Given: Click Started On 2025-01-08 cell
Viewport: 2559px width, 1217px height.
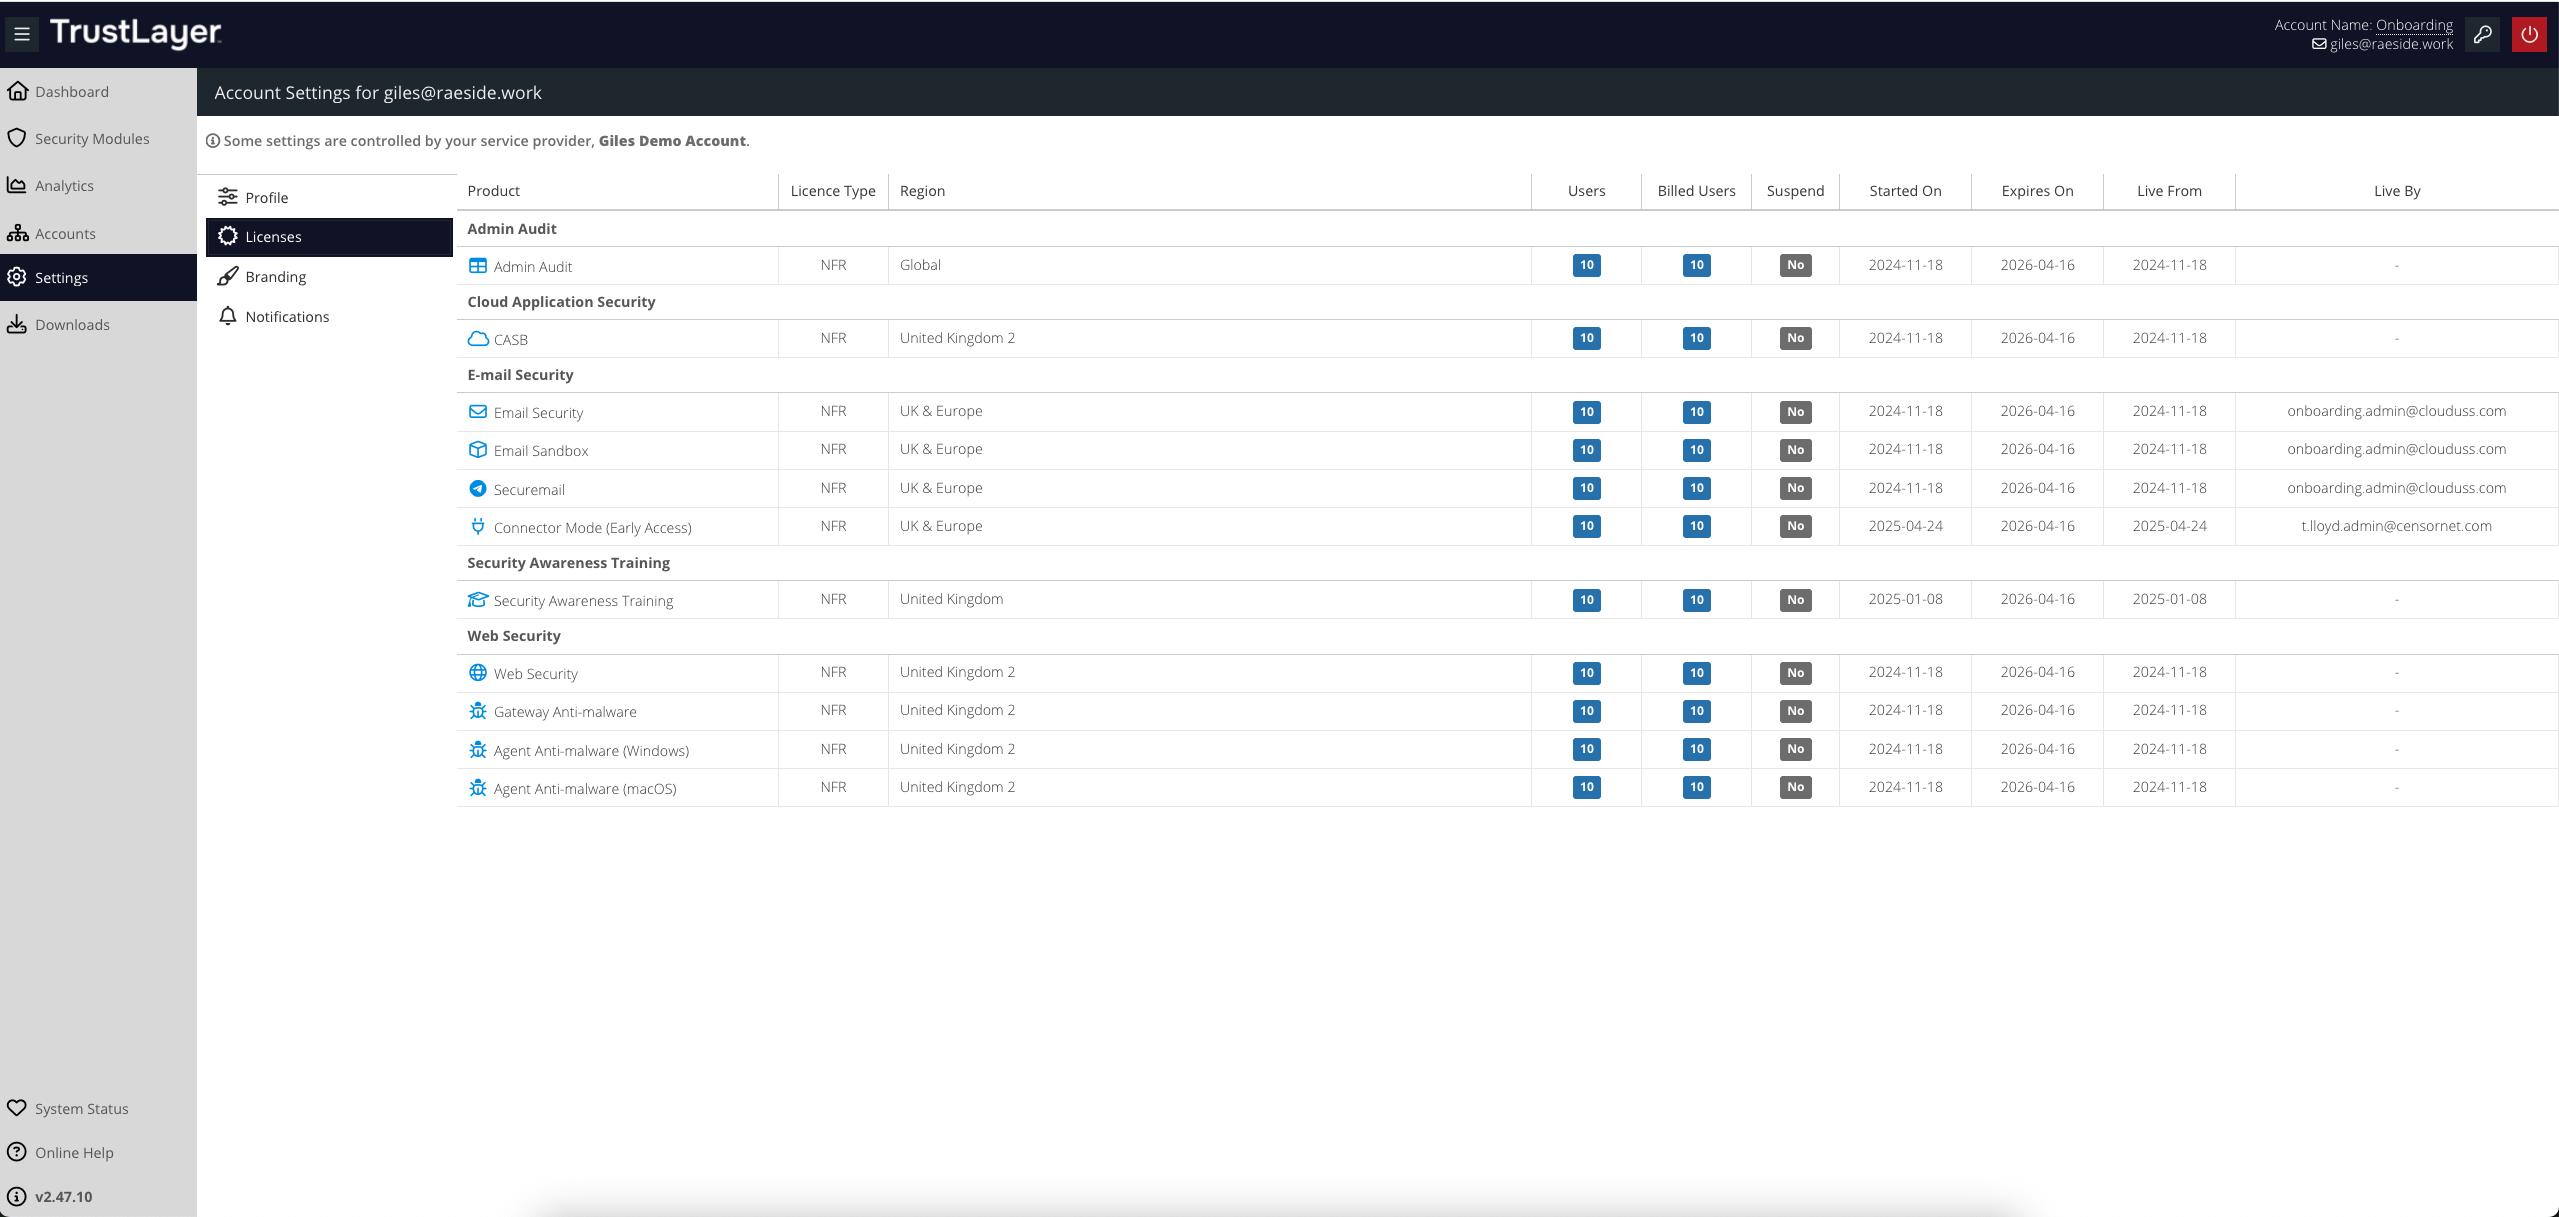Looking at the screenshot, I should [x=1905, y=599].
